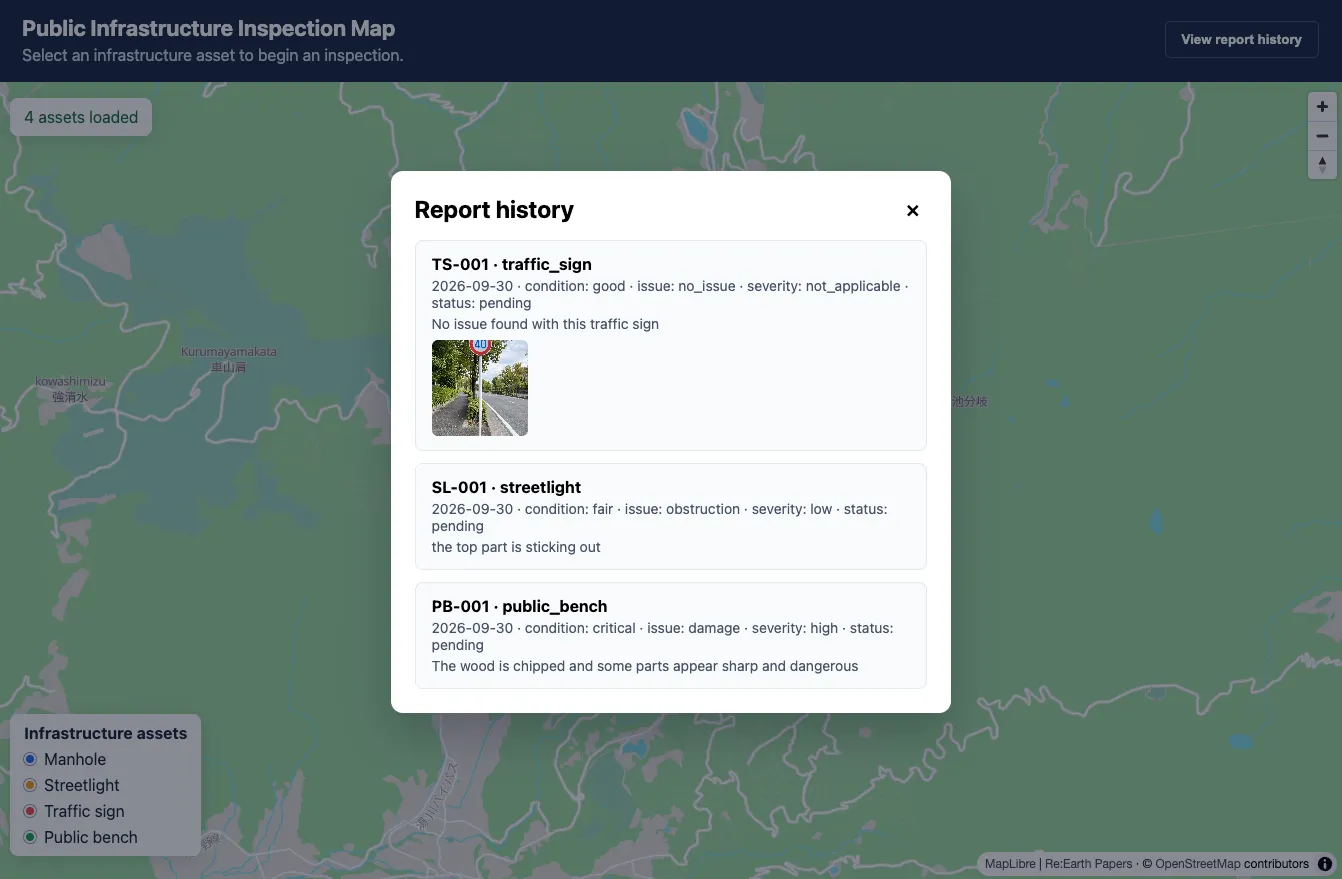This screenshot has height=879, width=1342.
Task: Click the PB-001 condition critical details line
Action: 663,636
